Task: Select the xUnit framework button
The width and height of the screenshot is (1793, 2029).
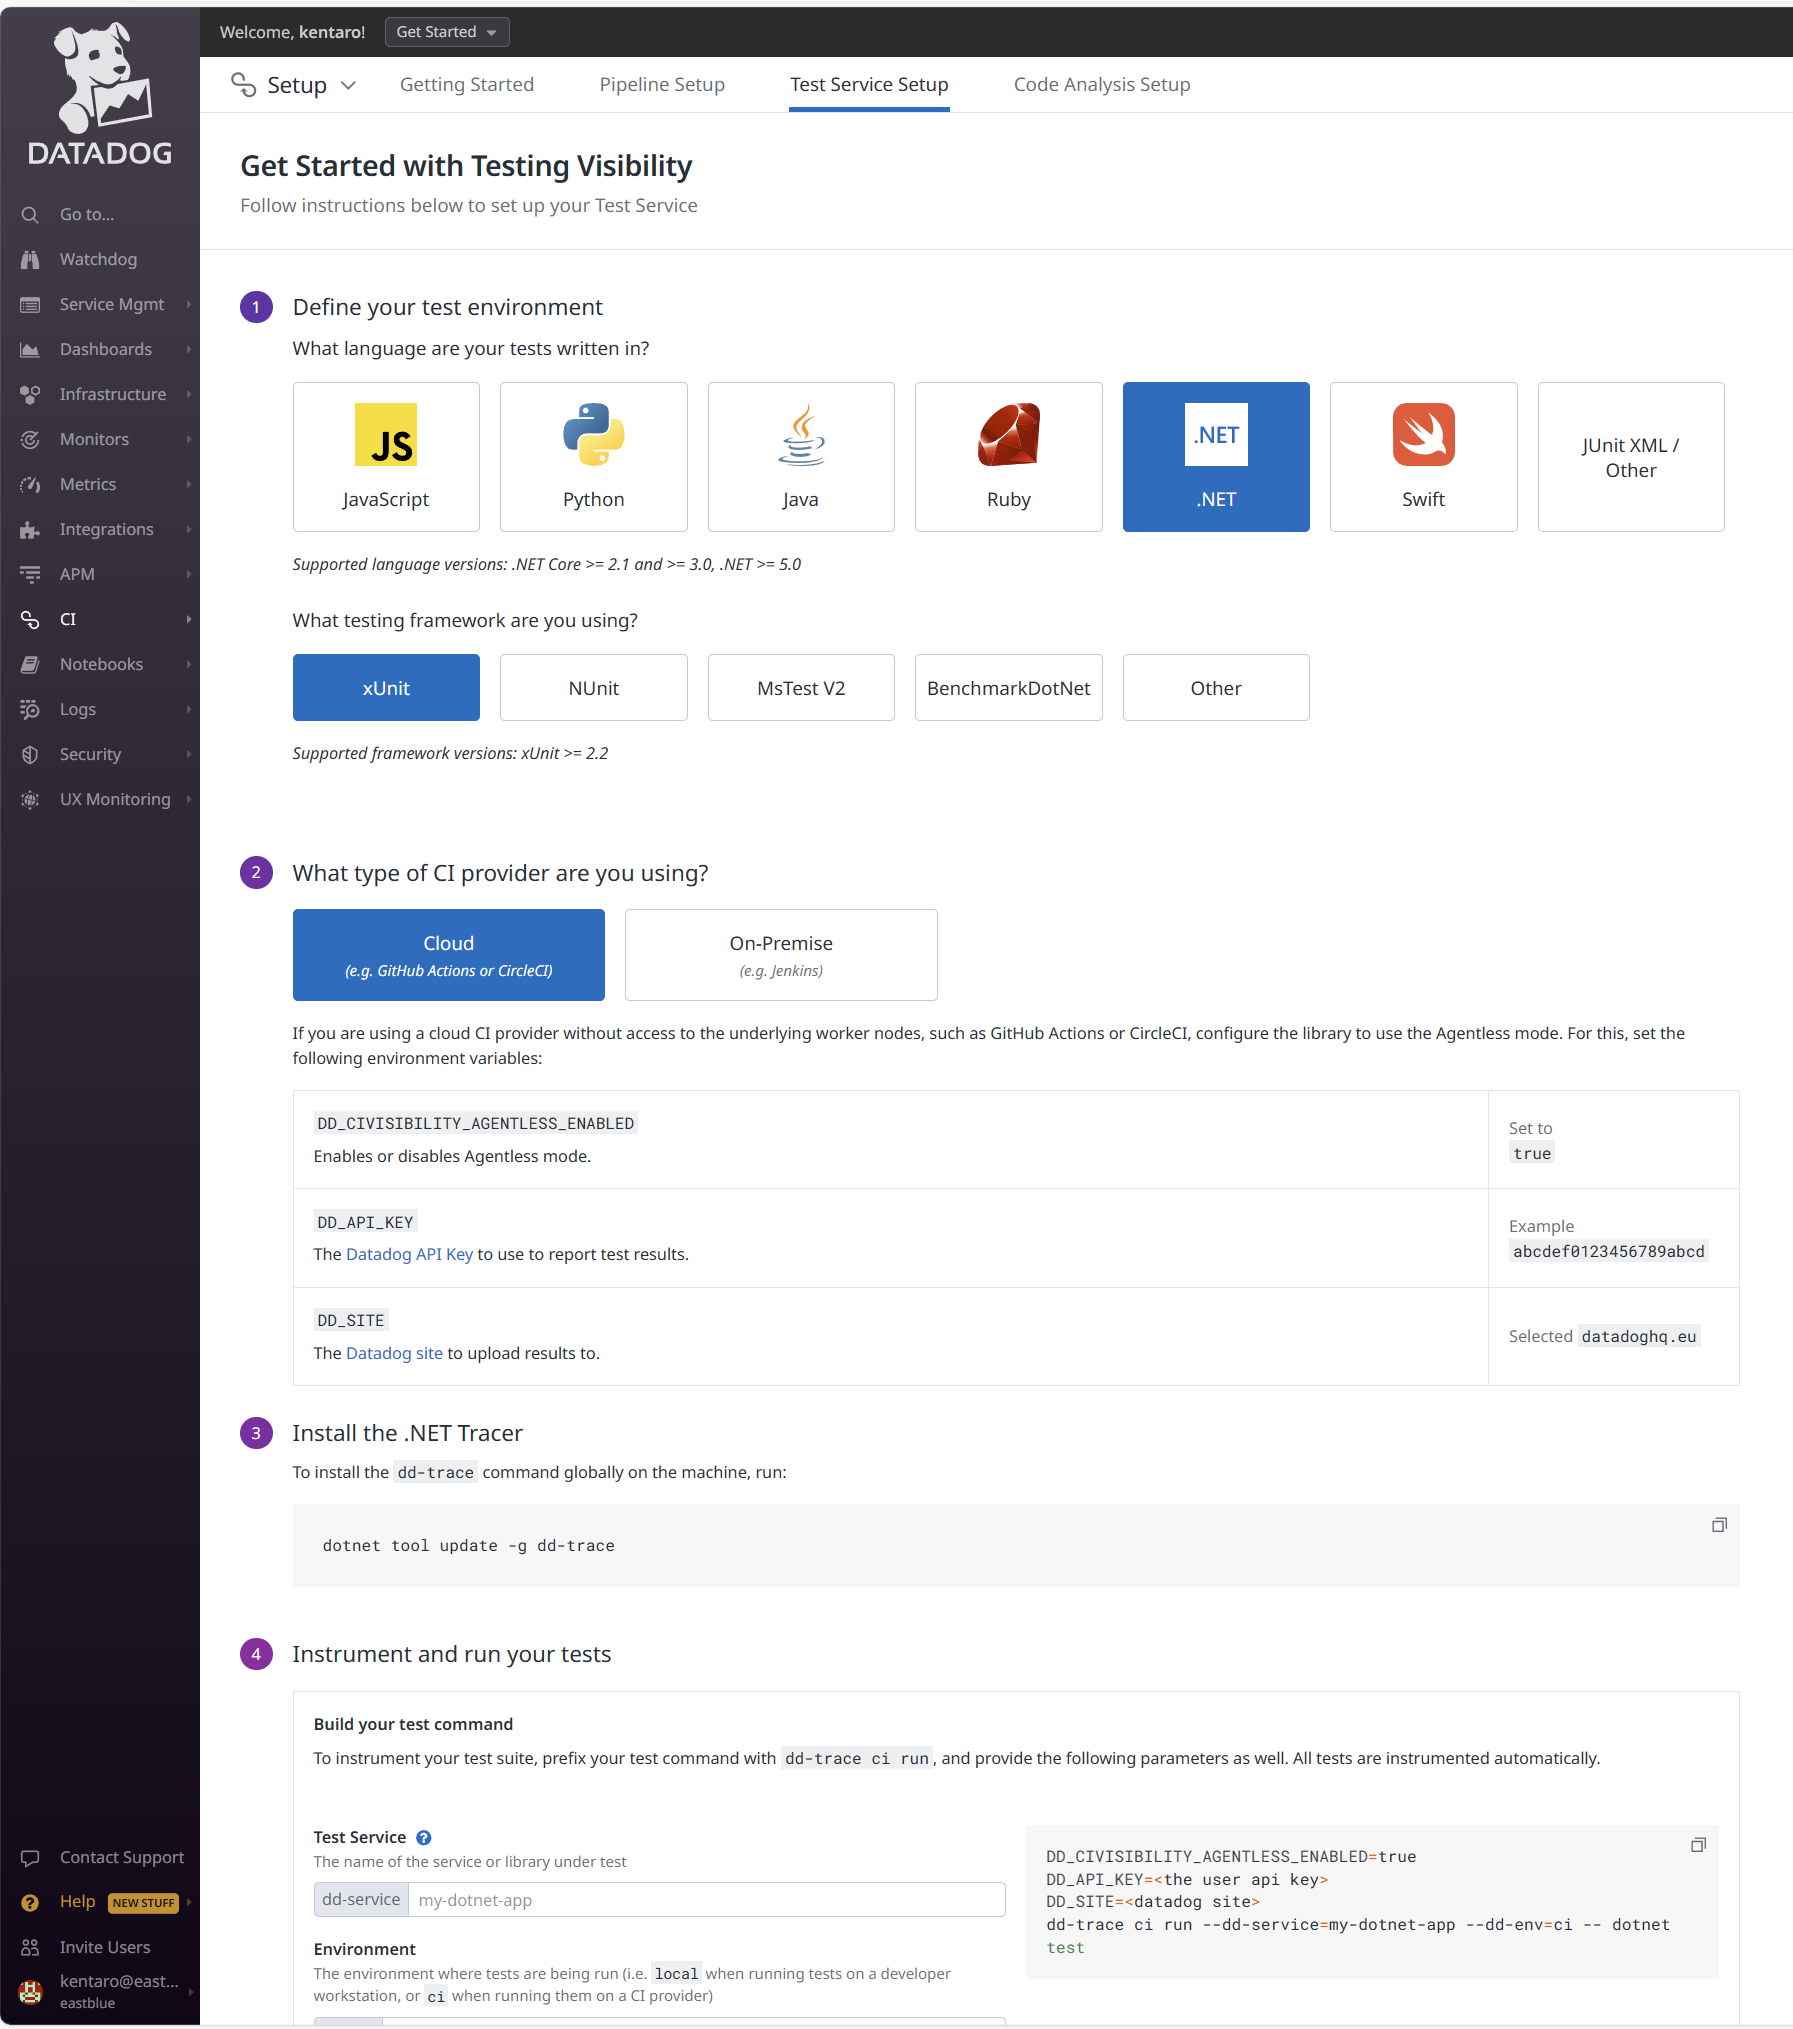Action: tap(386, 688)
